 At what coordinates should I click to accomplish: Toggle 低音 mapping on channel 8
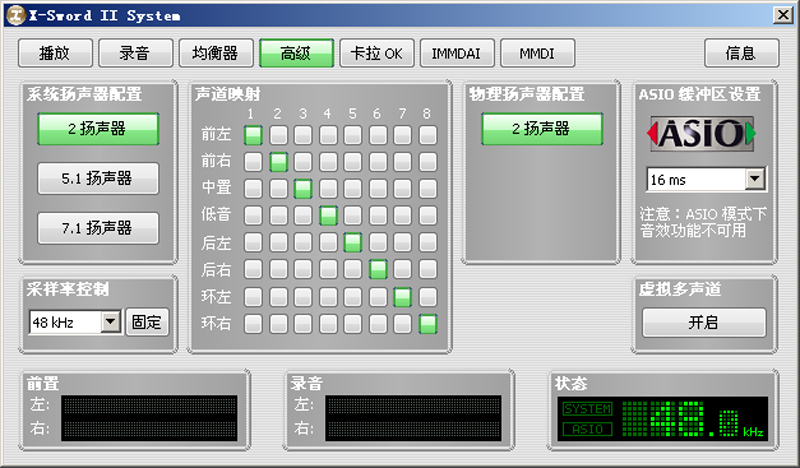coord(428,215)
